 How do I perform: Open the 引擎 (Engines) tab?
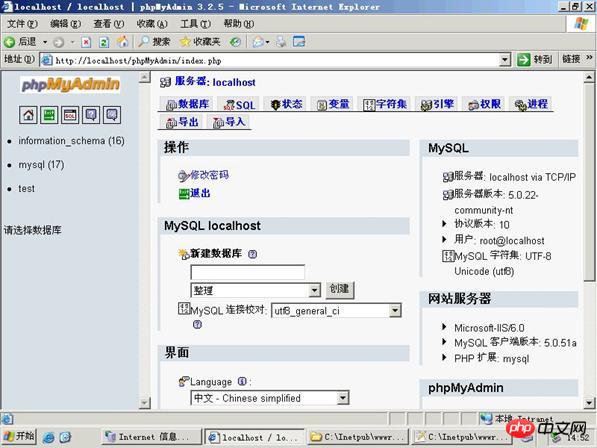pos(437,104)
